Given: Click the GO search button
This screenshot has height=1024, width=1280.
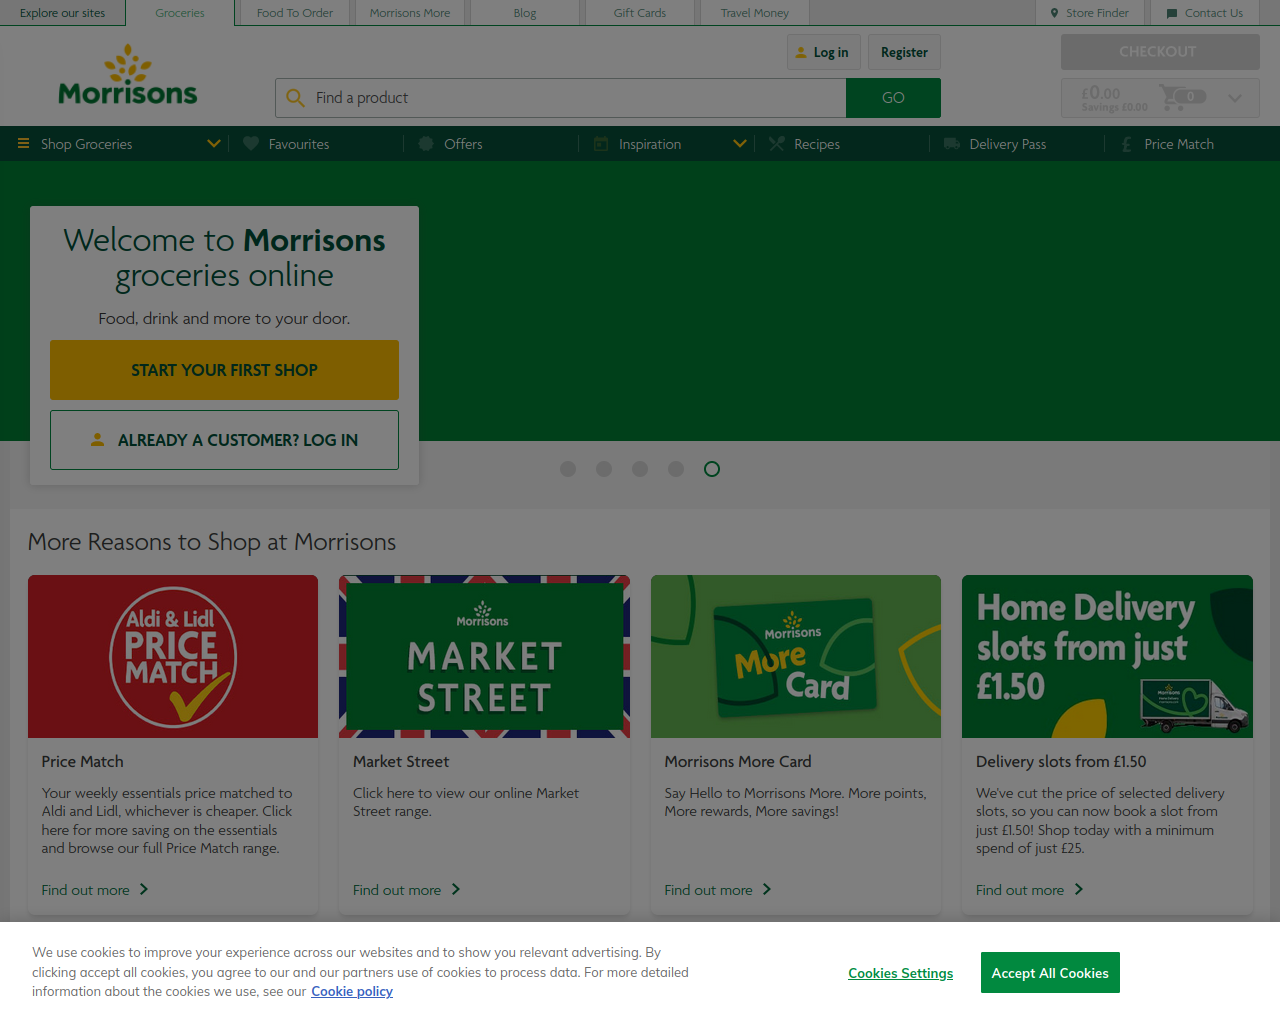Looking at the screenshot, I should (893, 98).
